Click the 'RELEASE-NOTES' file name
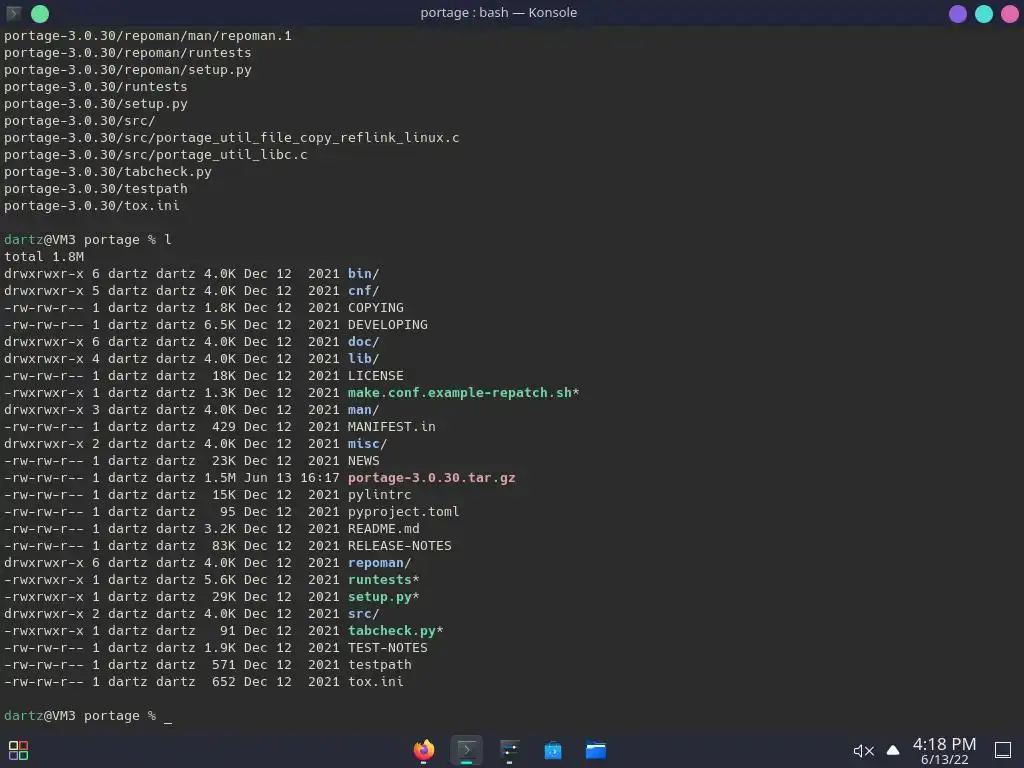Image resolution: width=1024 pixels, height=768 pixels. (399, 545)
